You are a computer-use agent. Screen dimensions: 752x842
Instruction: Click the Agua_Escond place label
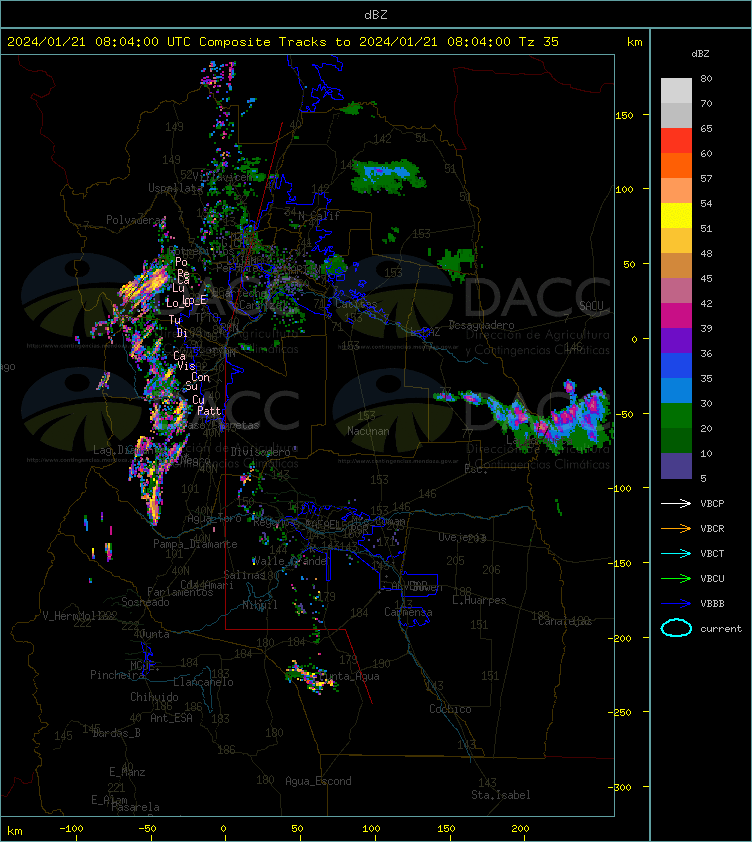pos(318,781)
